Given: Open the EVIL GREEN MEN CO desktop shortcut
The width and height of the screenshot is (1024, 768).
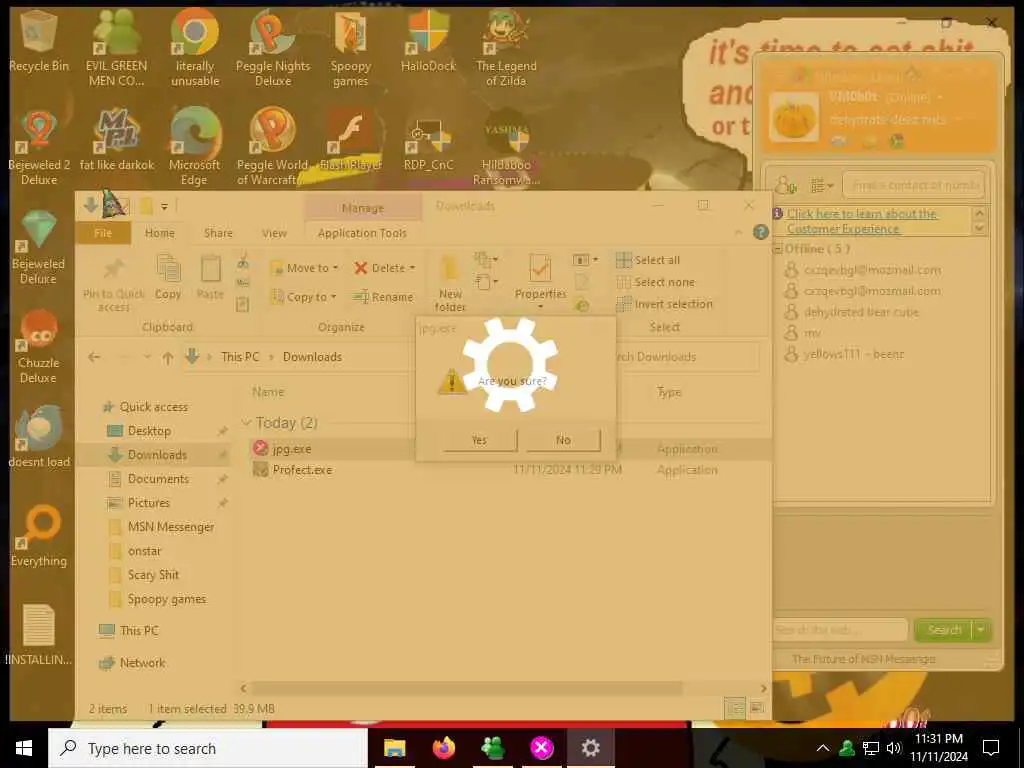Looking at the screenshot, I should coord(116,48).
